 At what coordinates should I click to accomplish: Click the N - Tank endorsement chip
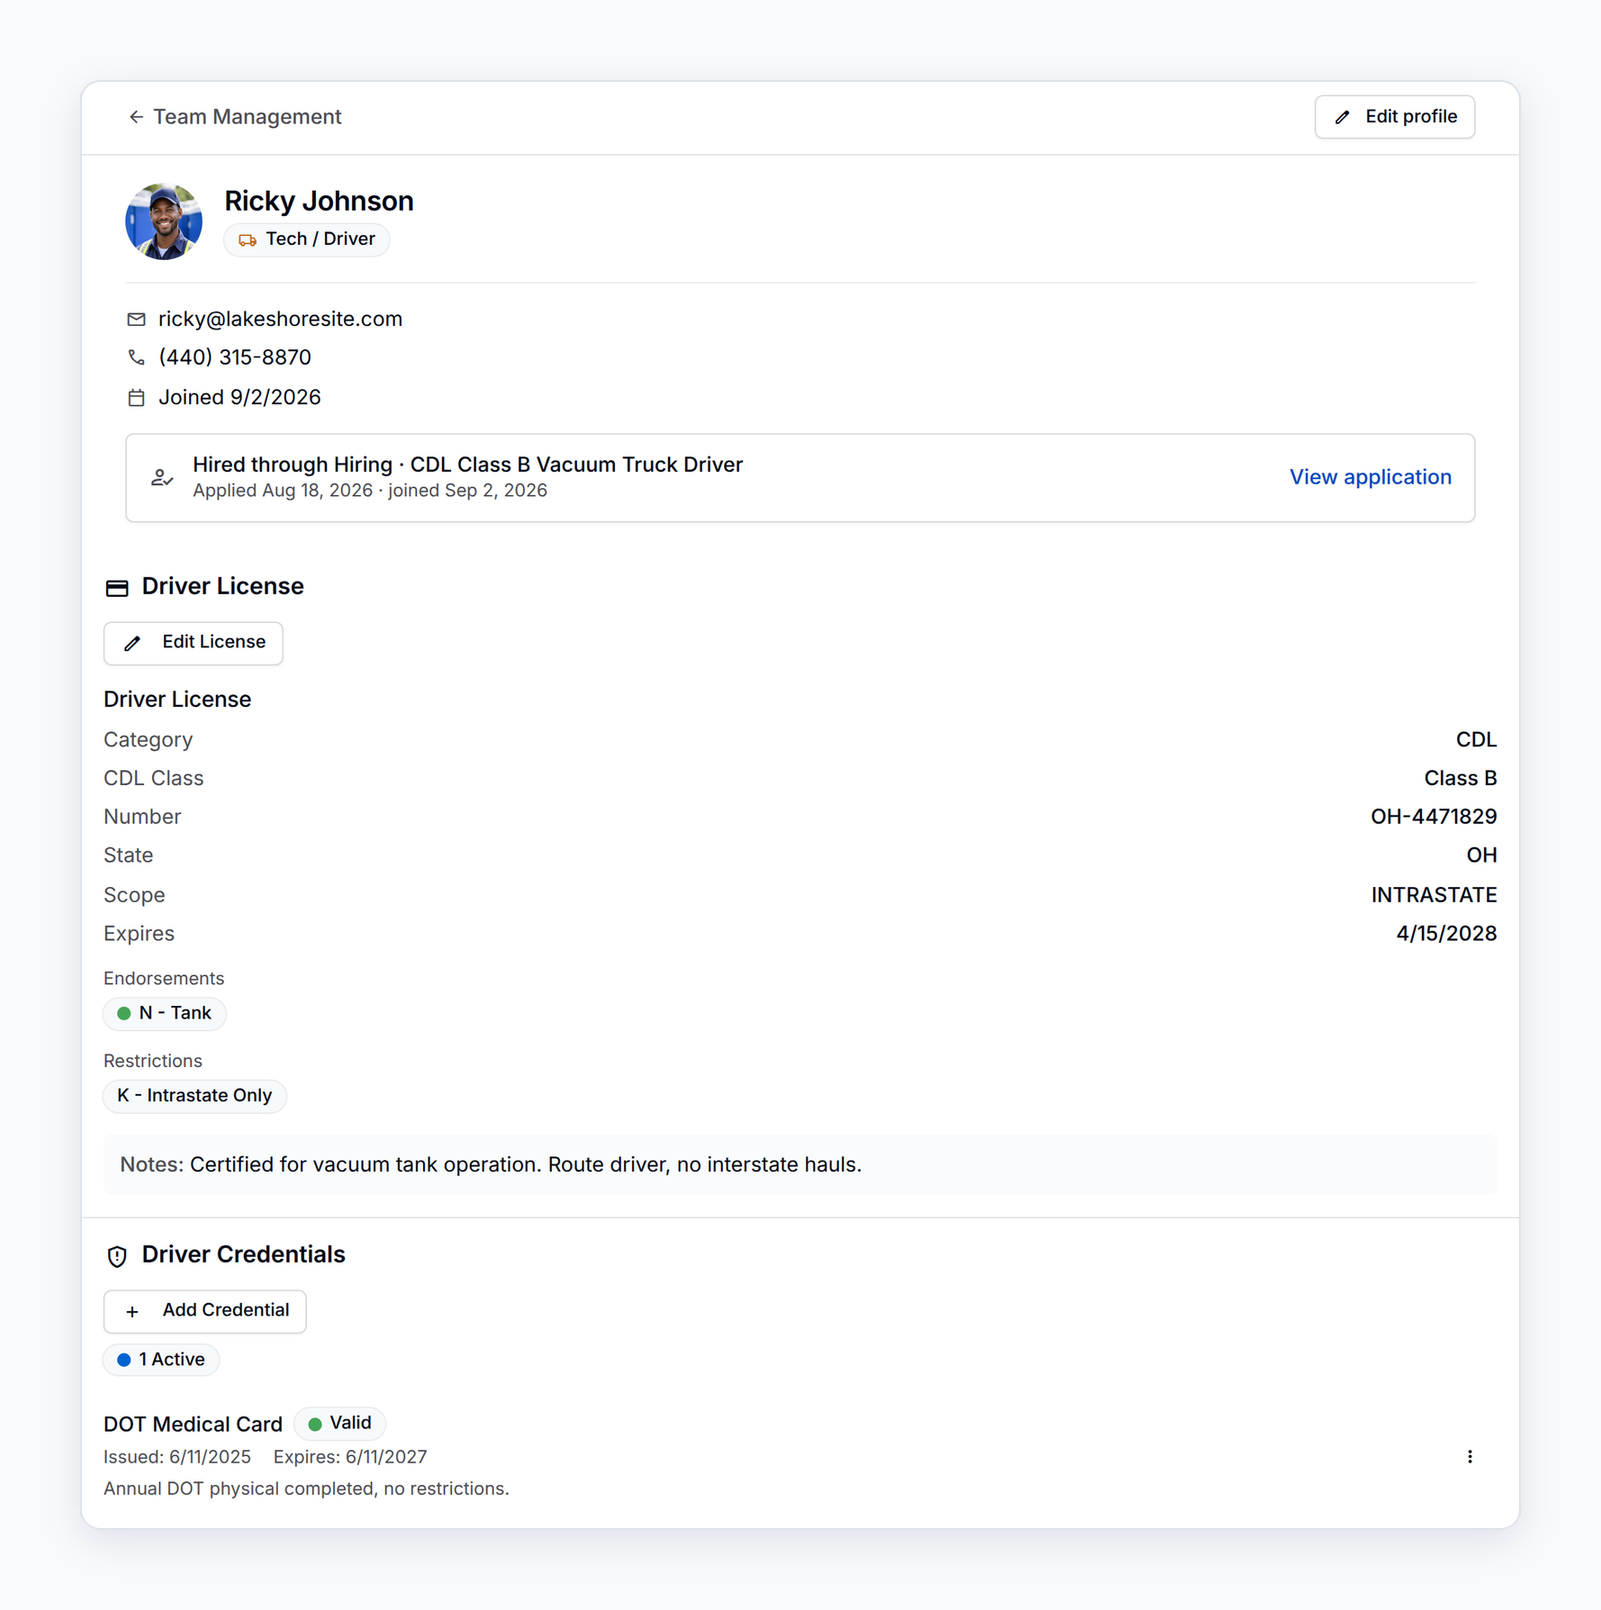click(165, 1013)
